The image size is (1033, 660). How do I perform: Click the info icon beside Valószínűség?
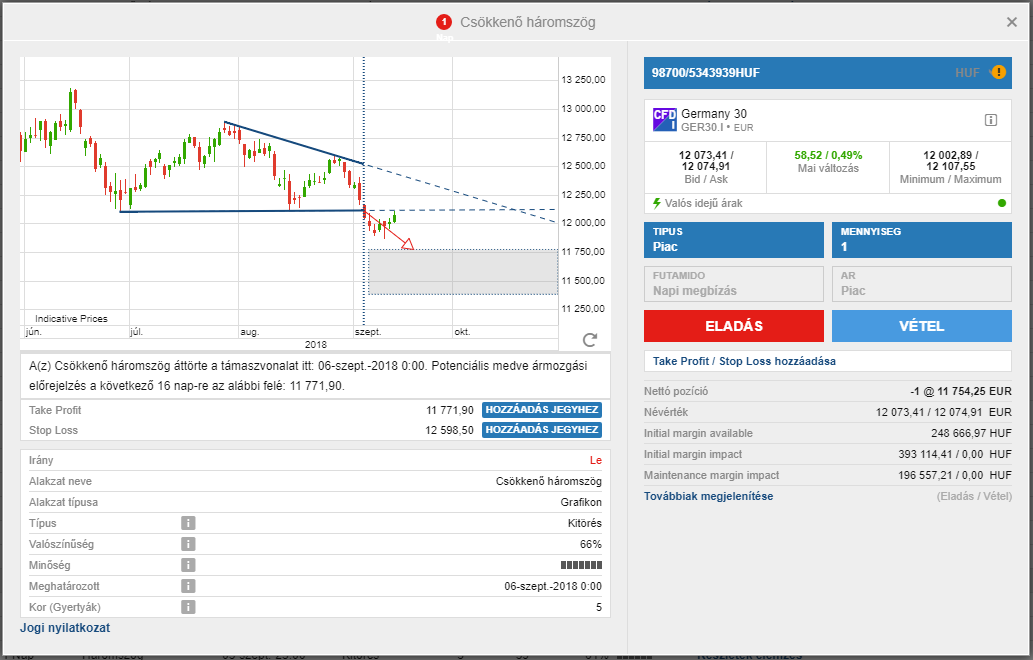click(187, 544)
